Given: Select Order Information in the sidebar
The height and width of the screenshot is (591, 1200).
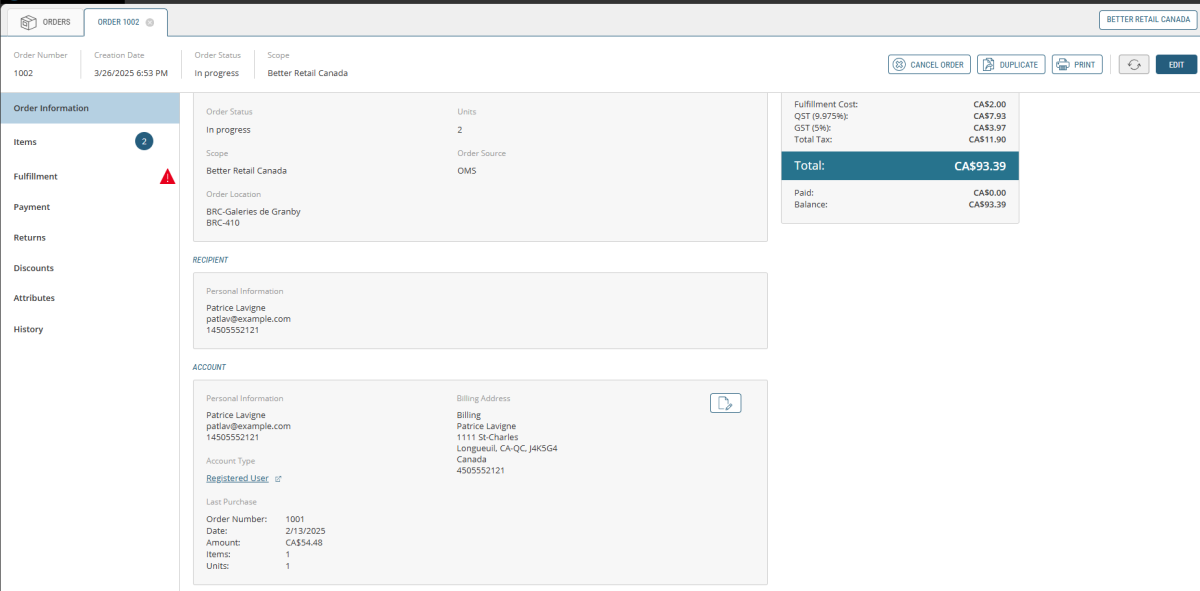Looking at the screenshot, I should pos(51,108).
